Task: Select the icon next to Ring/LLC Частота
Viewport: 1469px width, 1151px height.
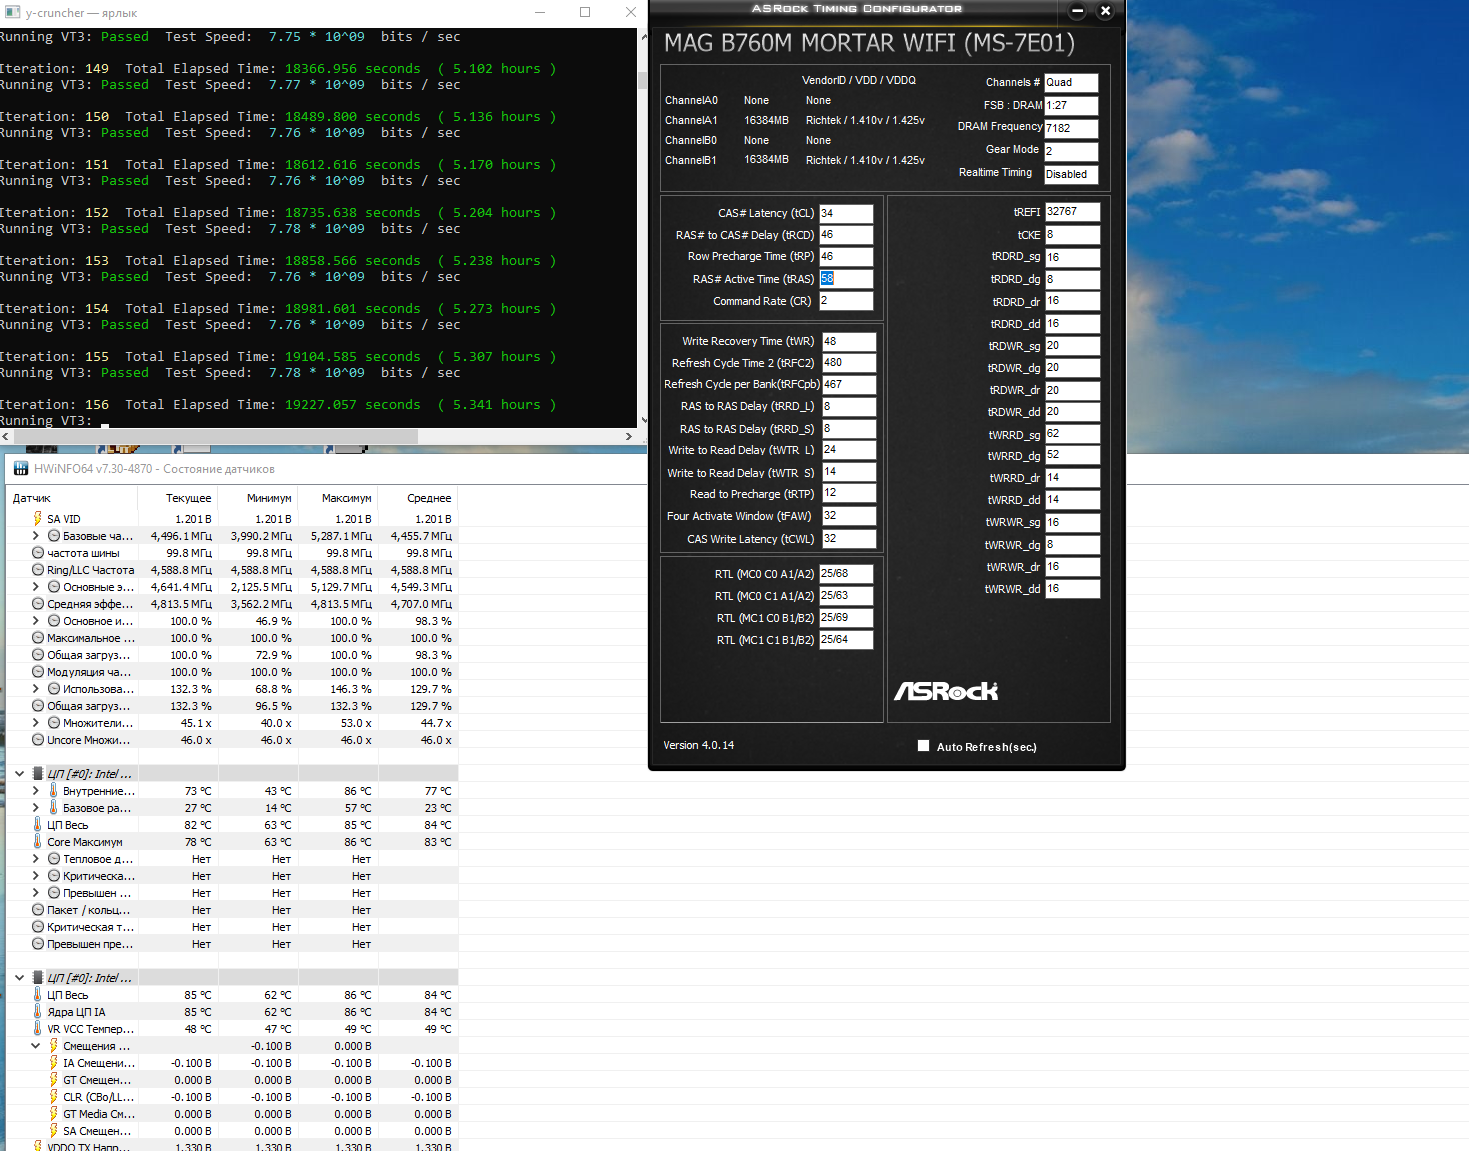Action: (38, 570)
